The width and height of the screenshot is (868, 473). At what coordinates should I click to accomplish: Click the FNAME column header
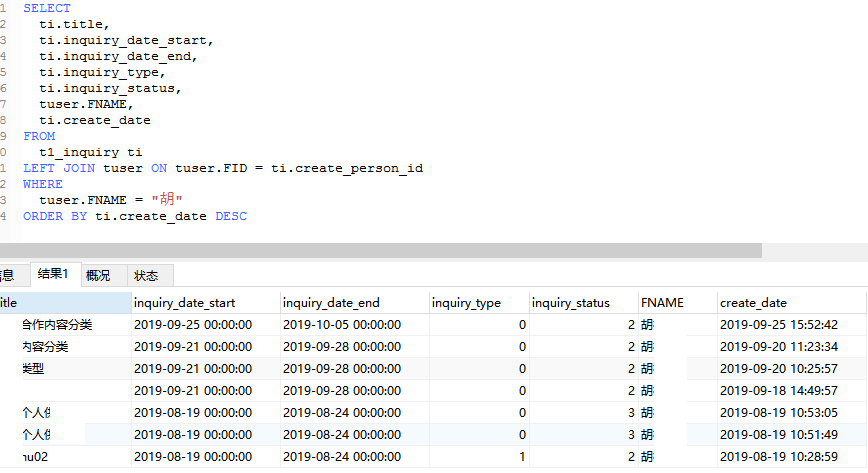point(678,303)
